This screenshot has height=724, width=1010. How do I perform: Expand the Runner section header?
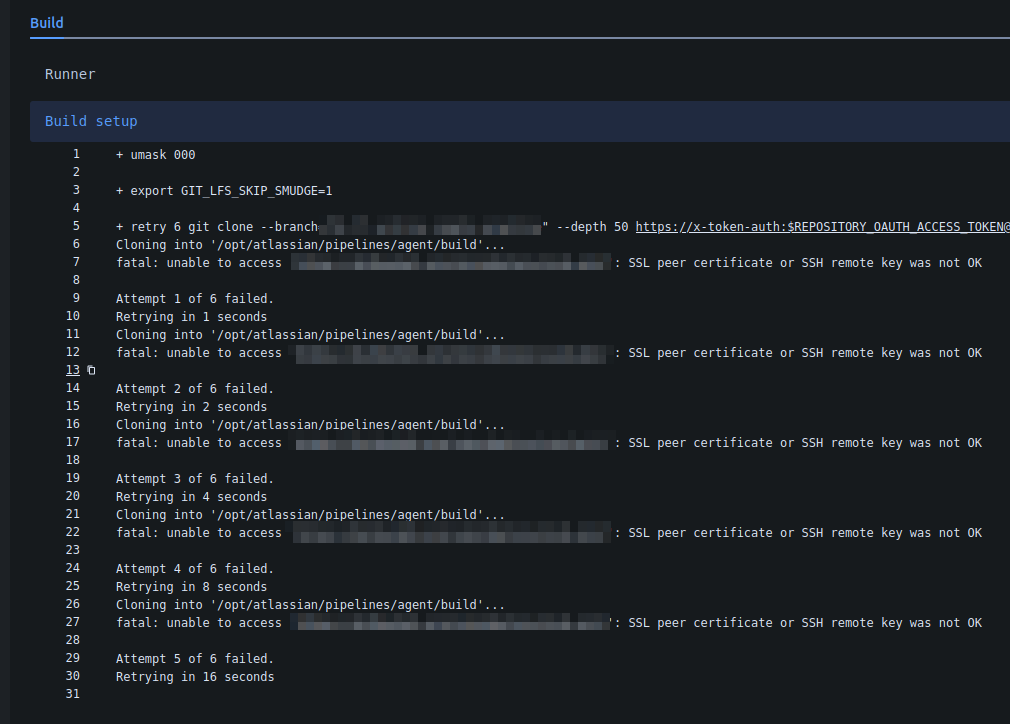click(x=68, y=73)
